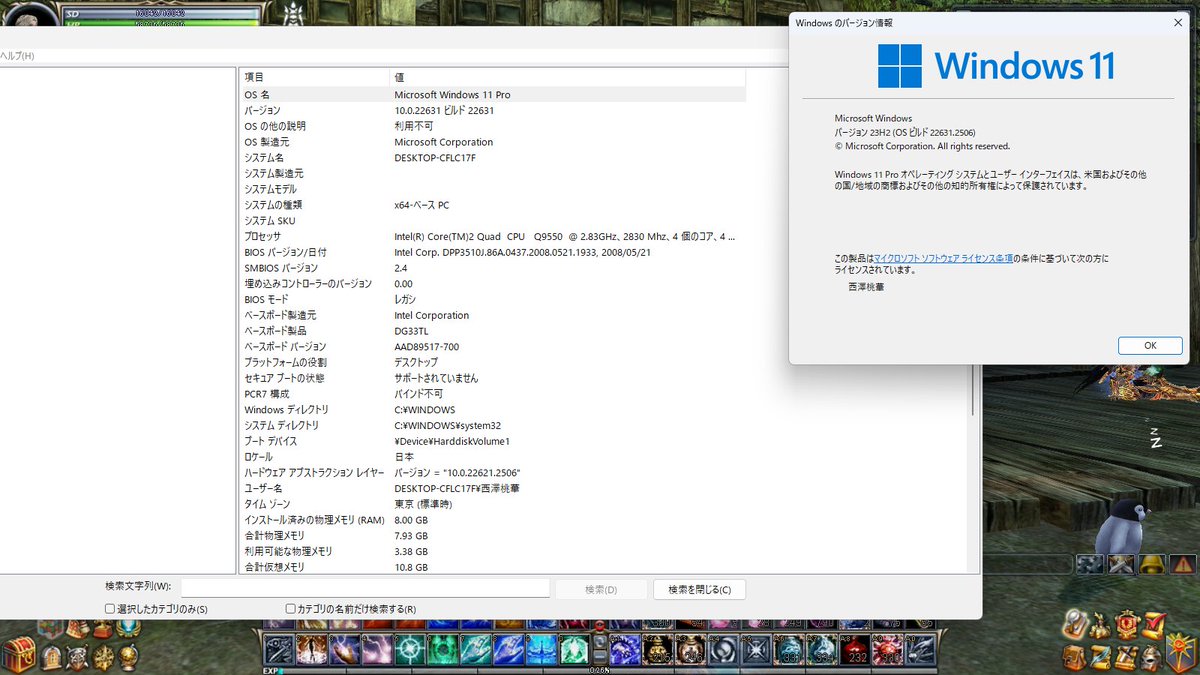
Task: Select the プラットフォームの役割 デスクトップ row
Action: pyautogui.click(x=492, y=362)
